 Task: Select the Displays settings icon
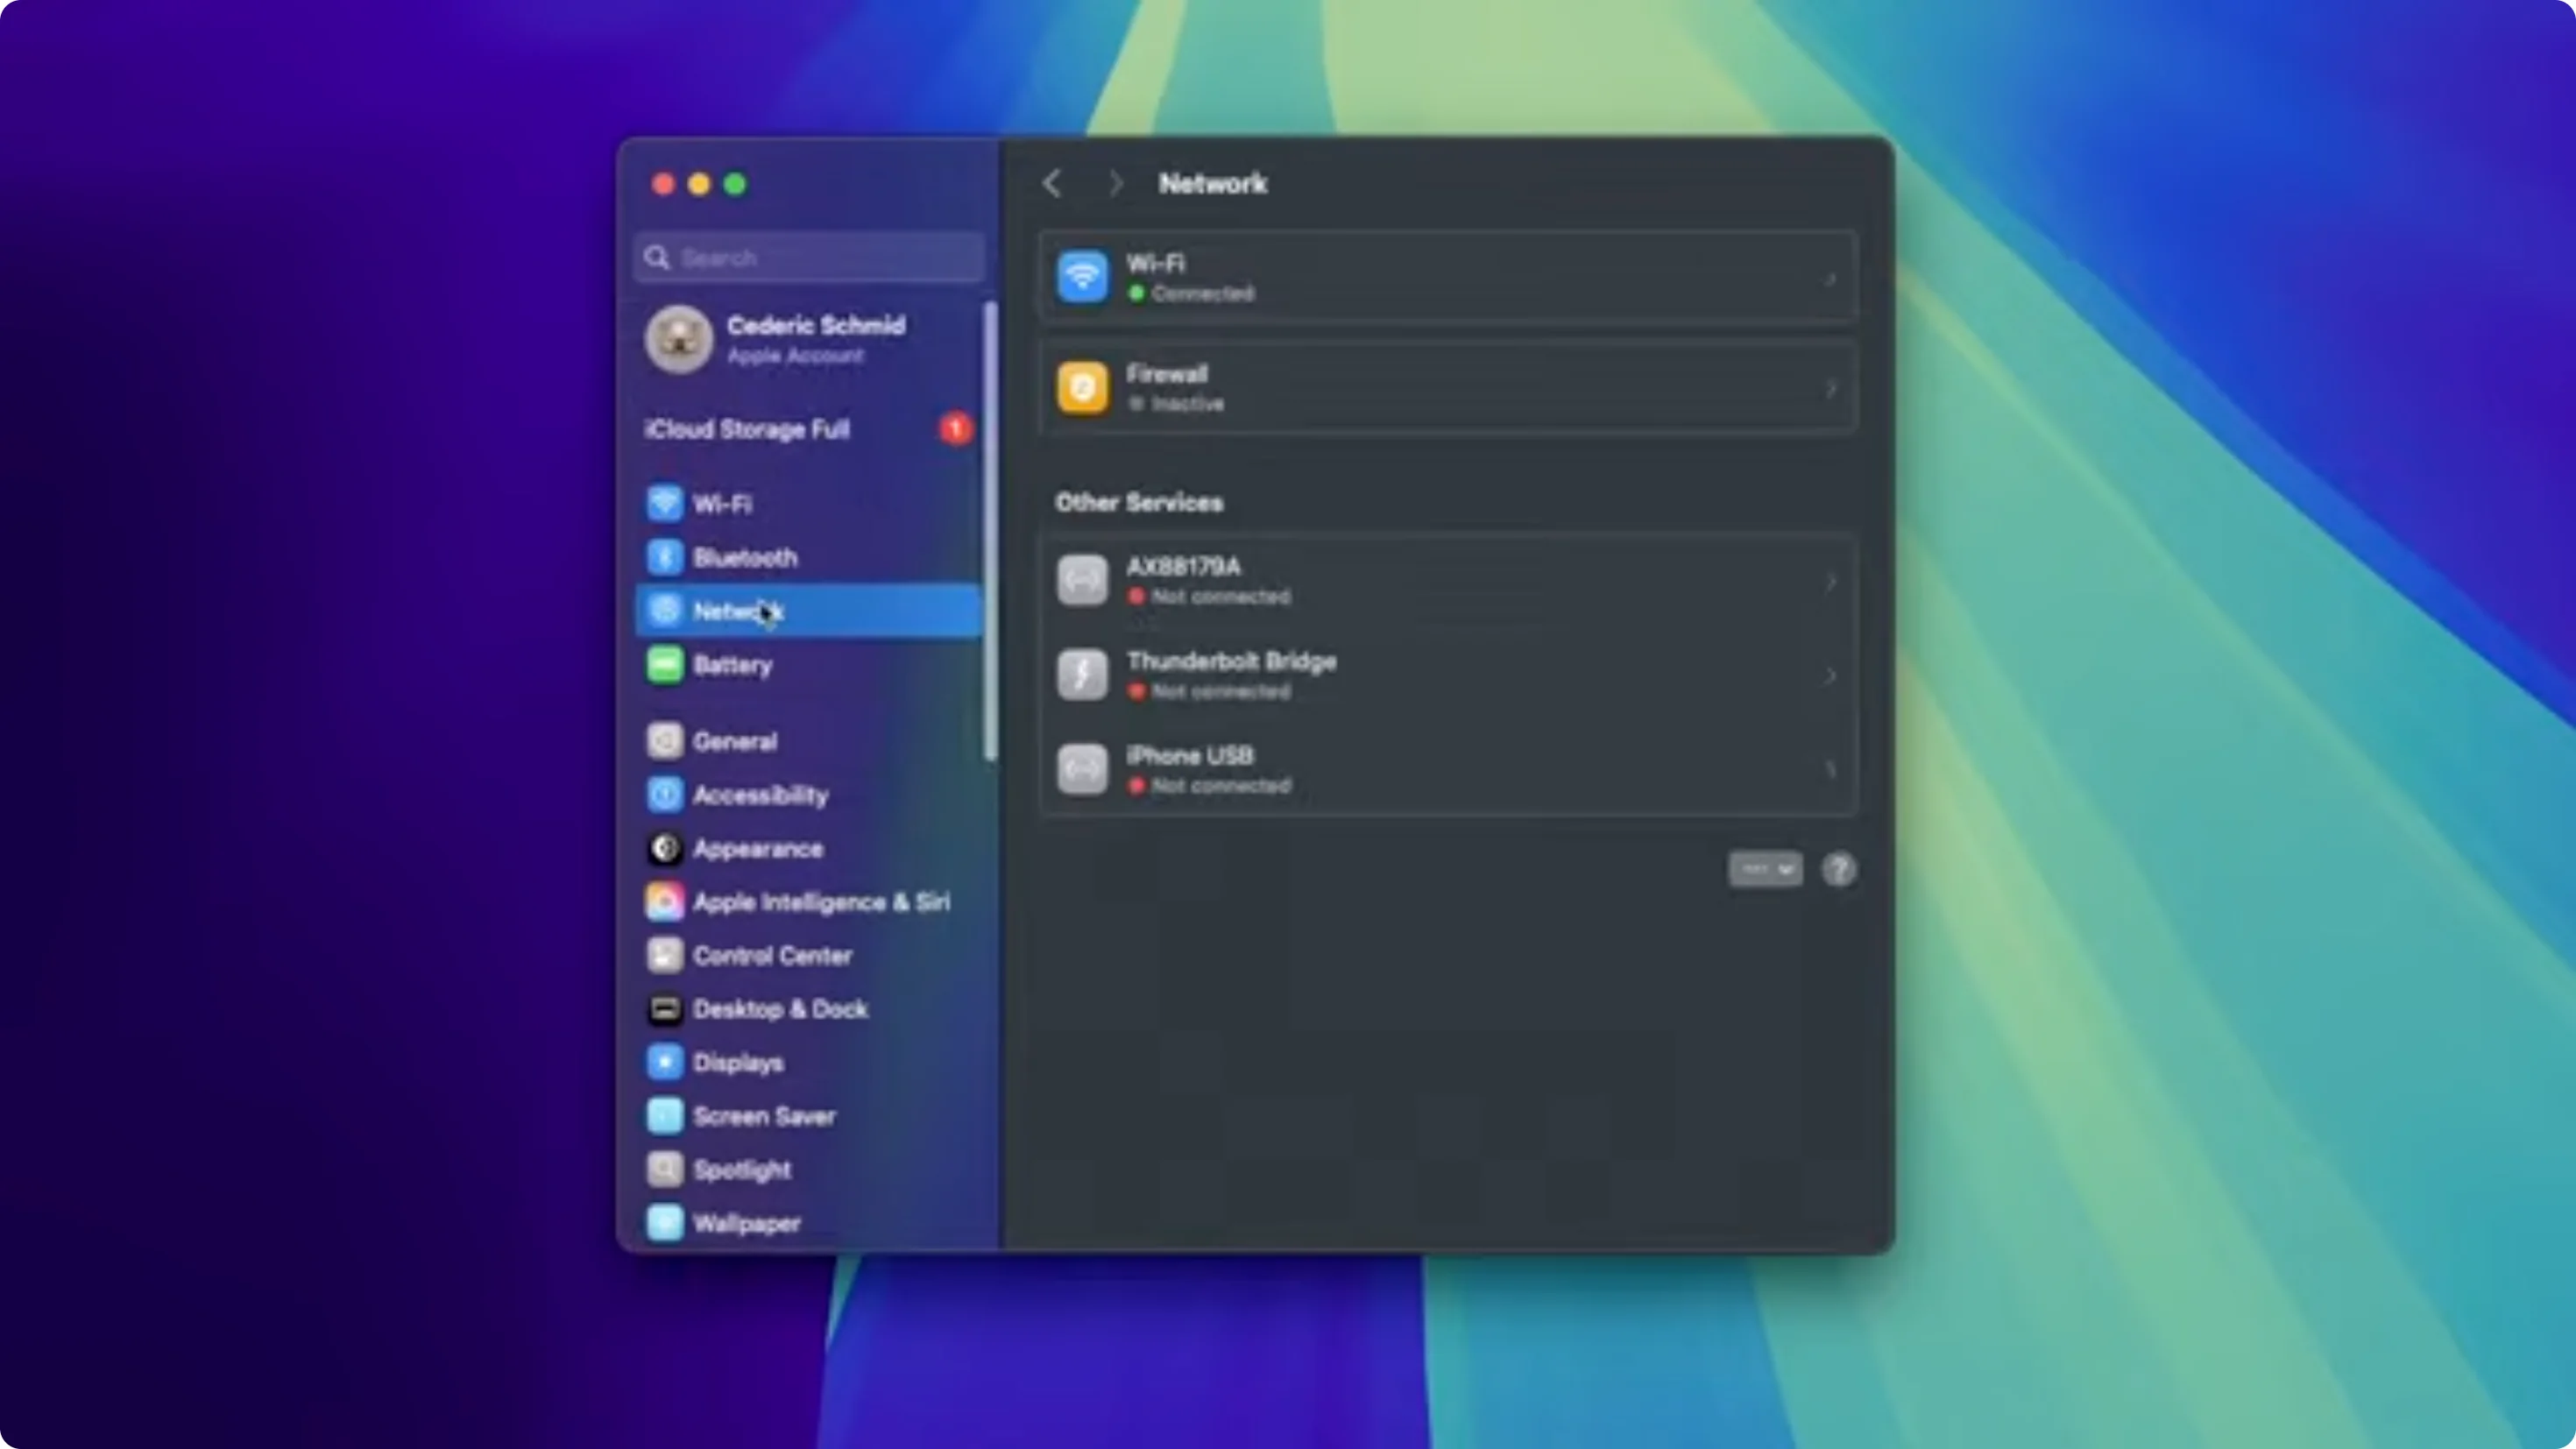(x=665, y=1062)
